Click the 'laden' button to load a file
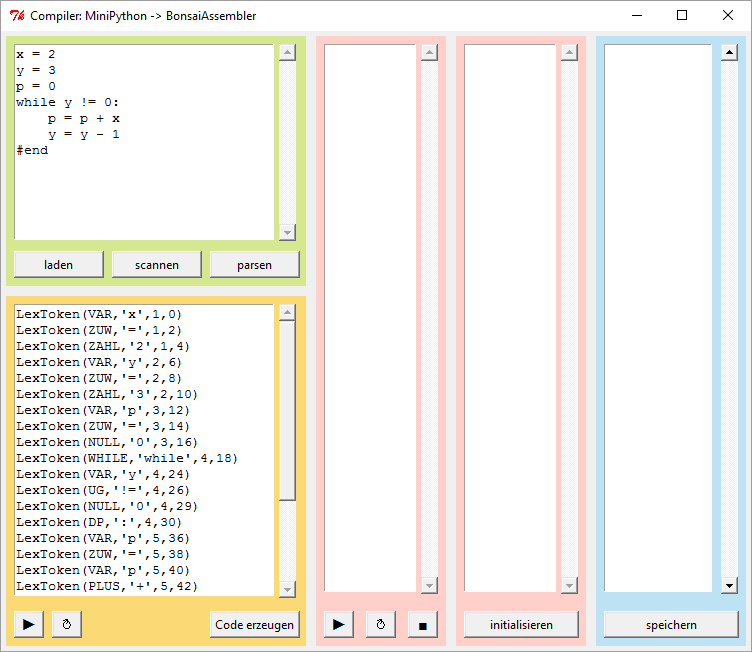 [59, 264]
